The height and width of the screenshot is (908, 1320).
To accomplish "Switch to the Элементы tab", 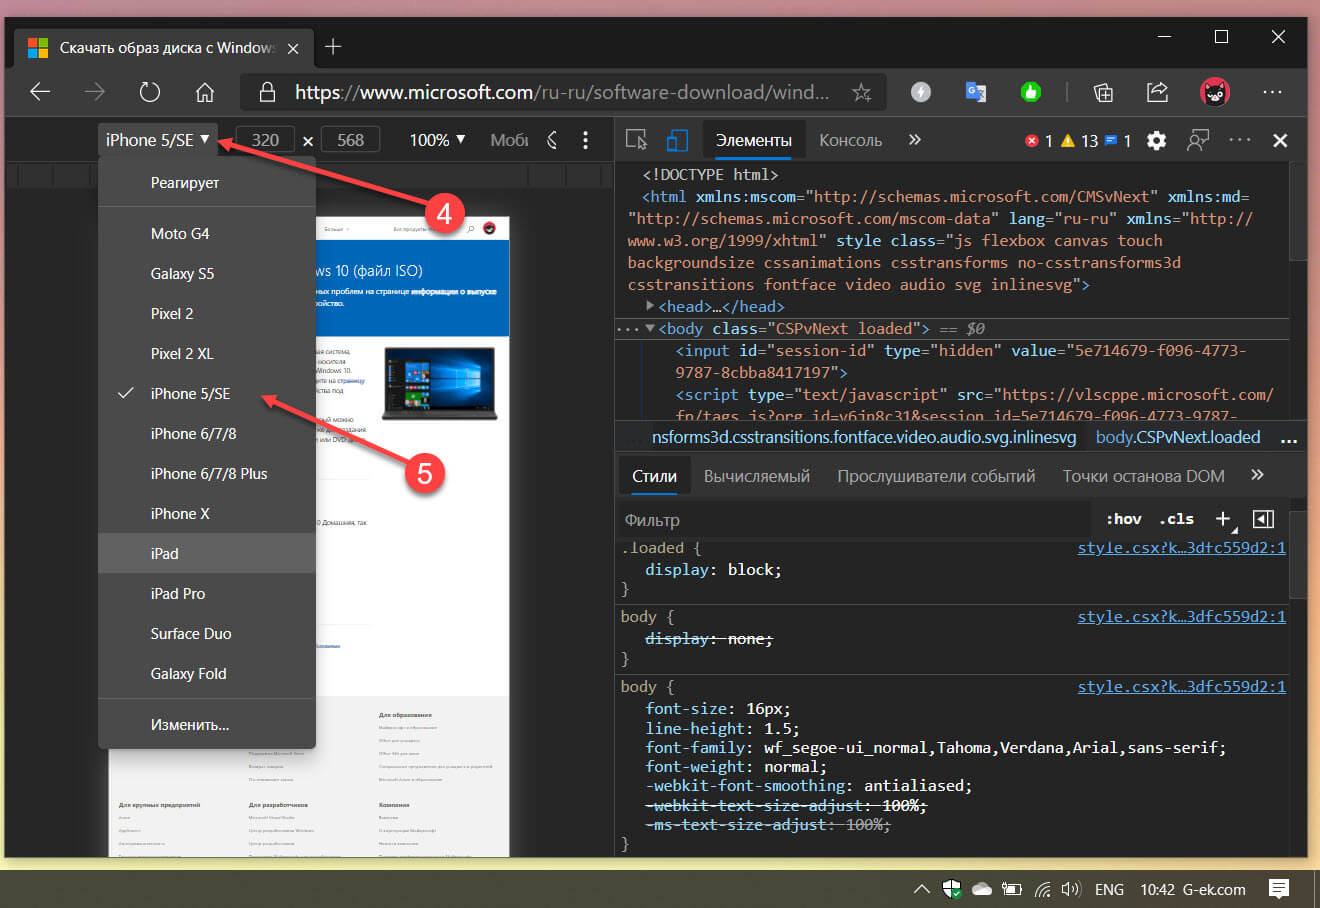I will coord(754,140).
